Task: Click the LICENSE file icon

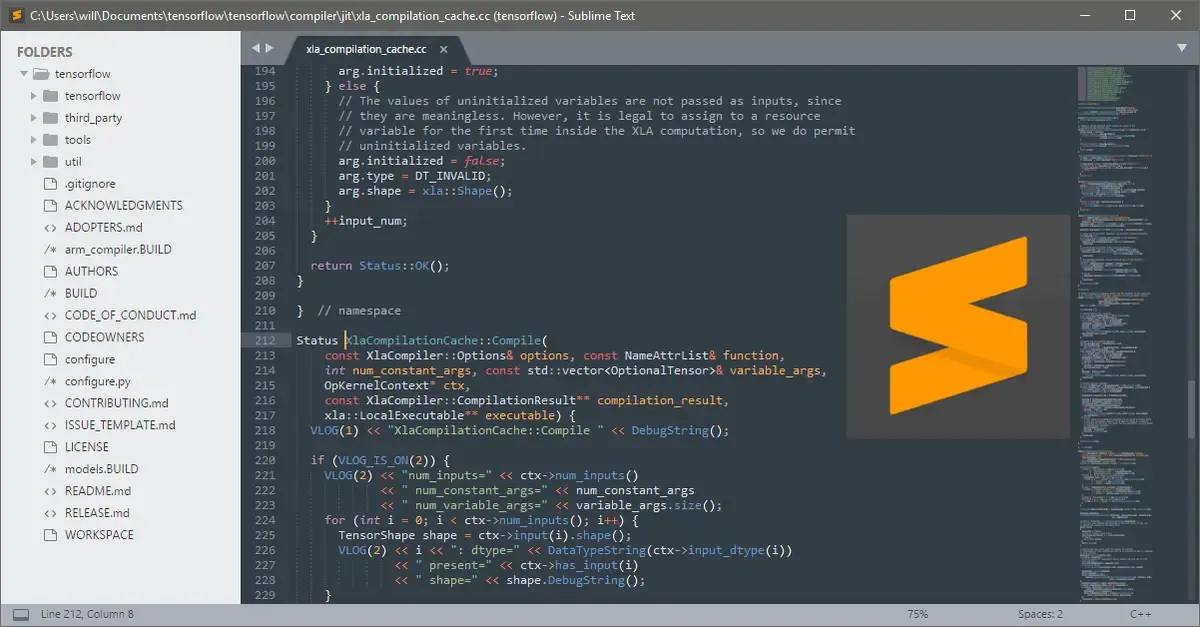Action: point(51,448)
